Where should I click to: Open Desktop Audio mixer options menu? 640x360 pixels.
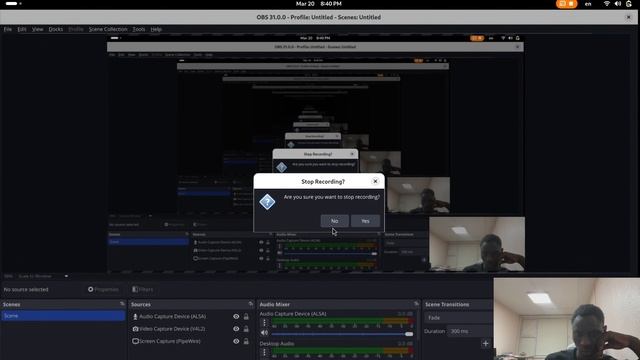pyautogui.click(x=264, y=353)
